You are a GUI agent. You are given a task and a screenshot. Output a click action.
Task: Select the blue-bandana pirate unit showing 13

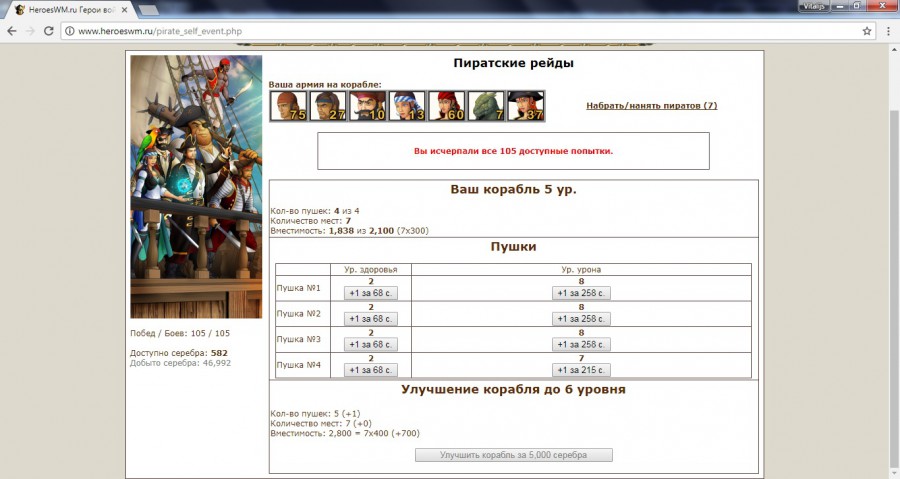coord(408,106)
